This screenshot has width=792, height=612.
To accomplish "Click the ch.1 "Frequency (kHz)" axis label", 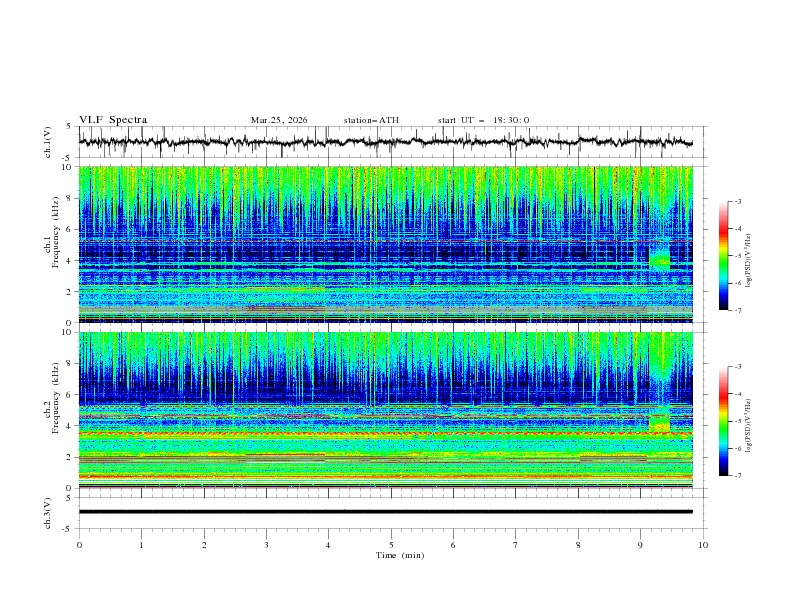I will pos(55,232).
